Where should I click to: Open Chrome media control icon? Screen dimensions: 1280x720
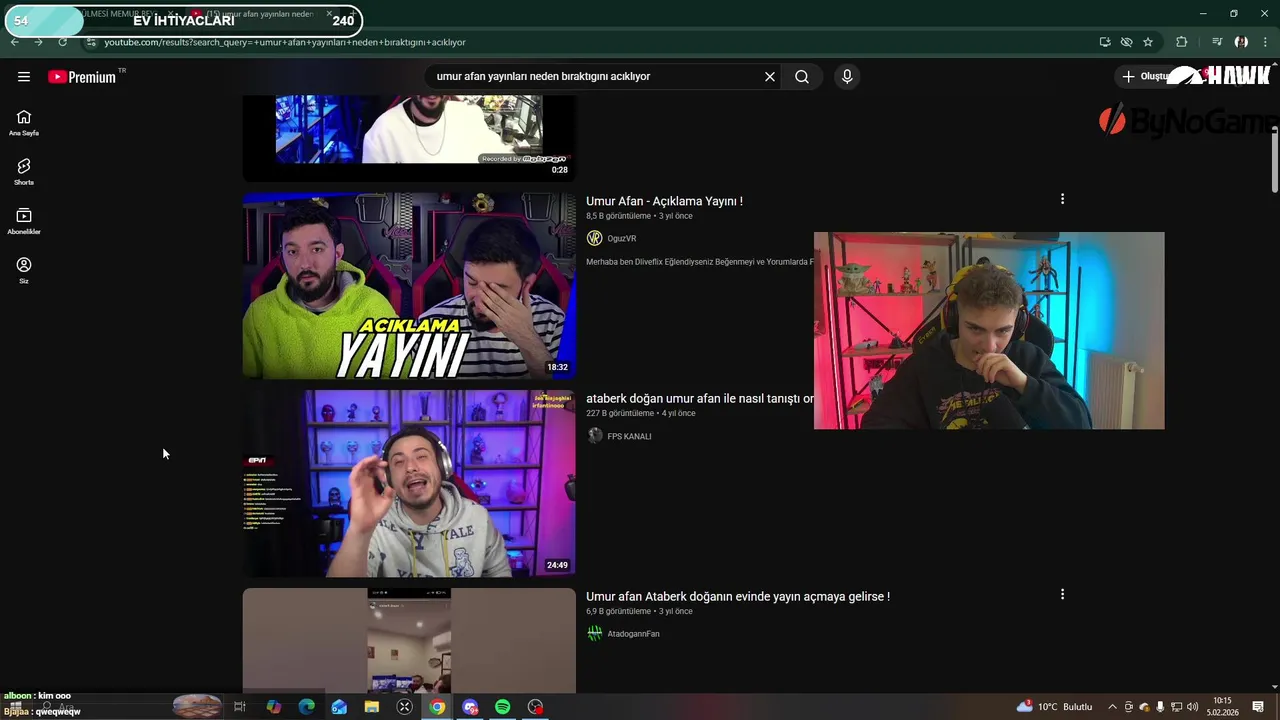point(1217,42)
